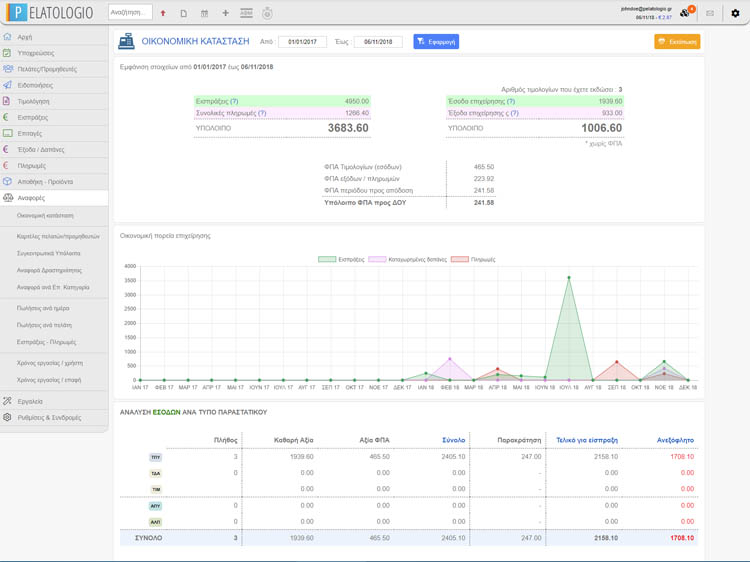Click the (?) help link next to Εισπράξεις

(234, 101)
